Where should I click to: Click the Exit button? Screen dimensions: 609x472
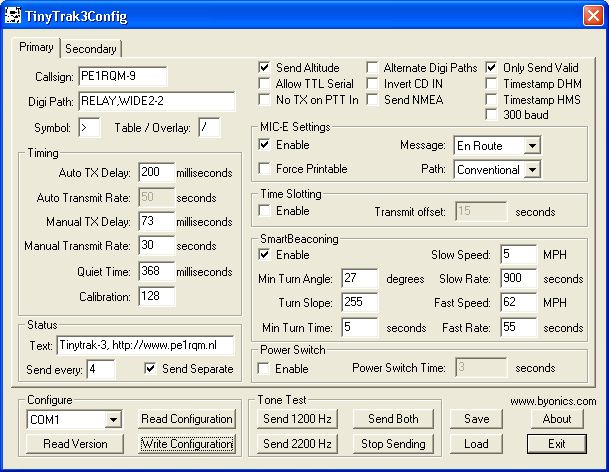coord(557,444)
